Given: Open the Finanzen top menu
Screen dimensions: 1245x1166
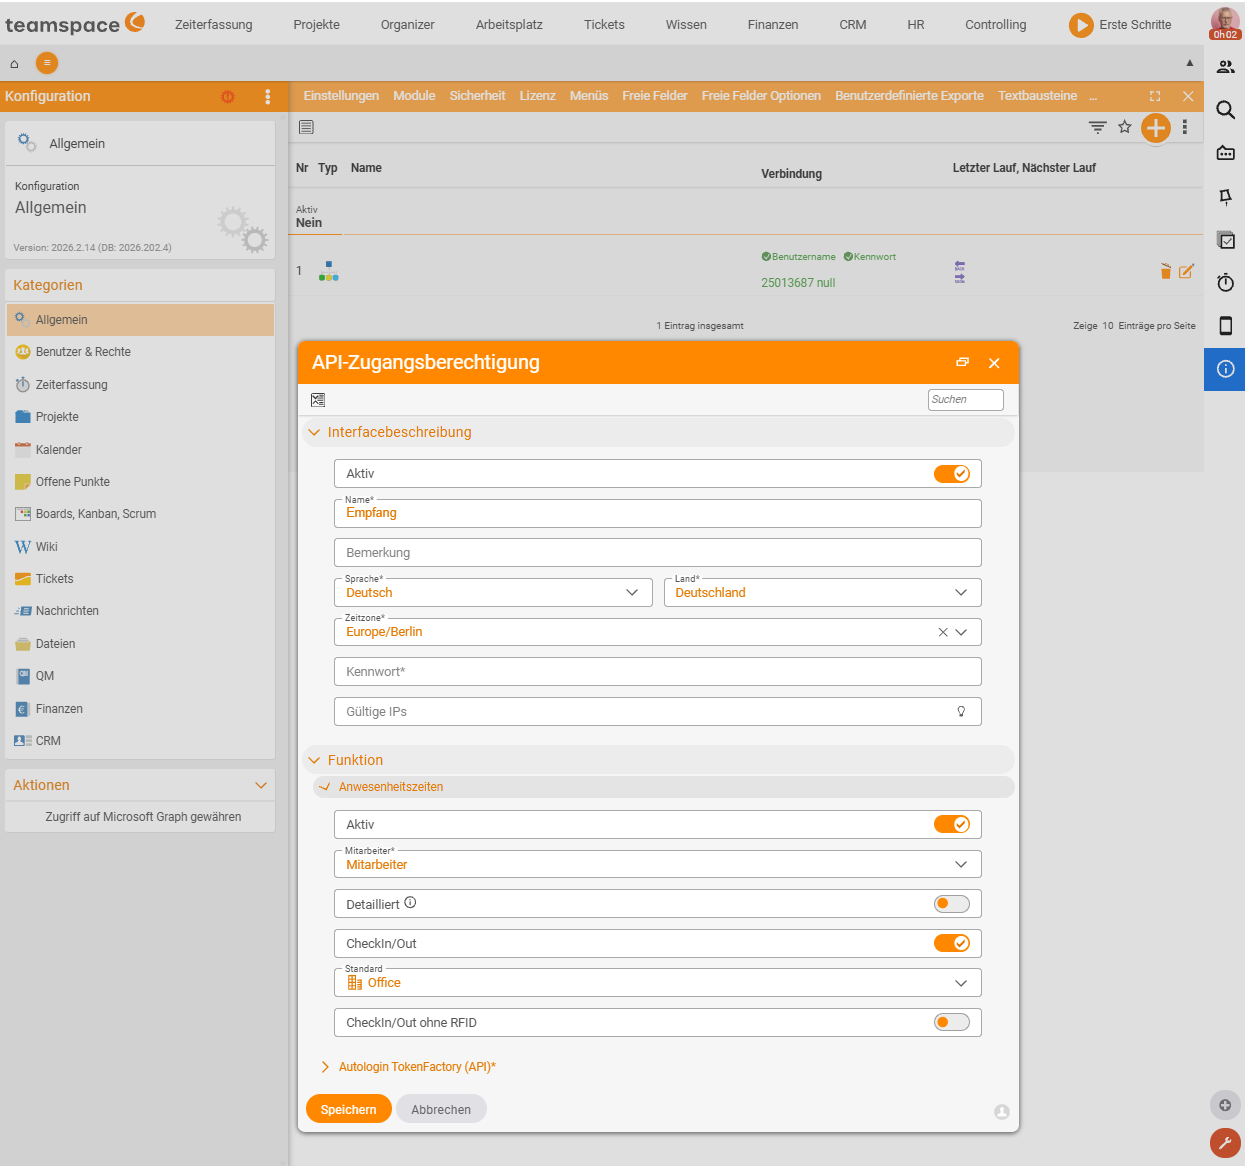Looking at the screenshot, I should pyautogui.click(x=773, y=24).
